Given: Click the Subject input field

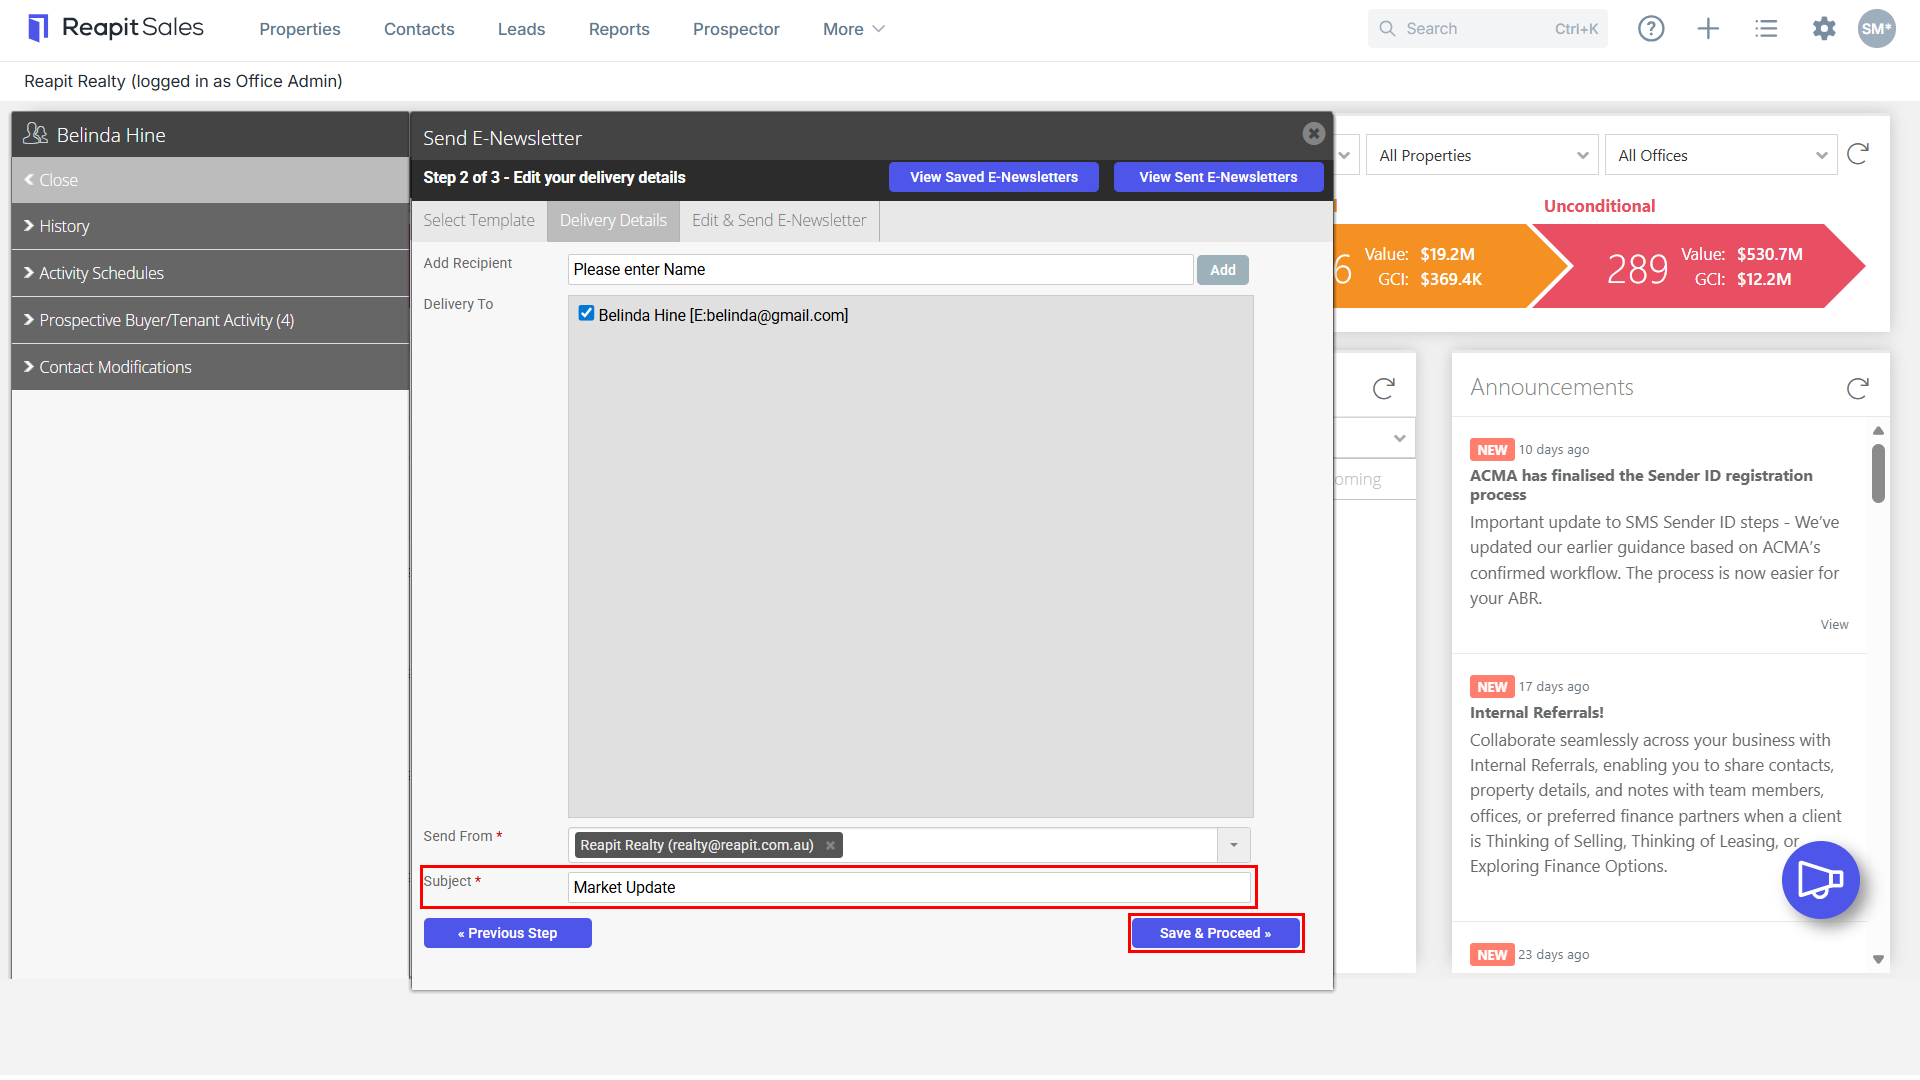Looking at the screenshot, I should click(909, 887).
